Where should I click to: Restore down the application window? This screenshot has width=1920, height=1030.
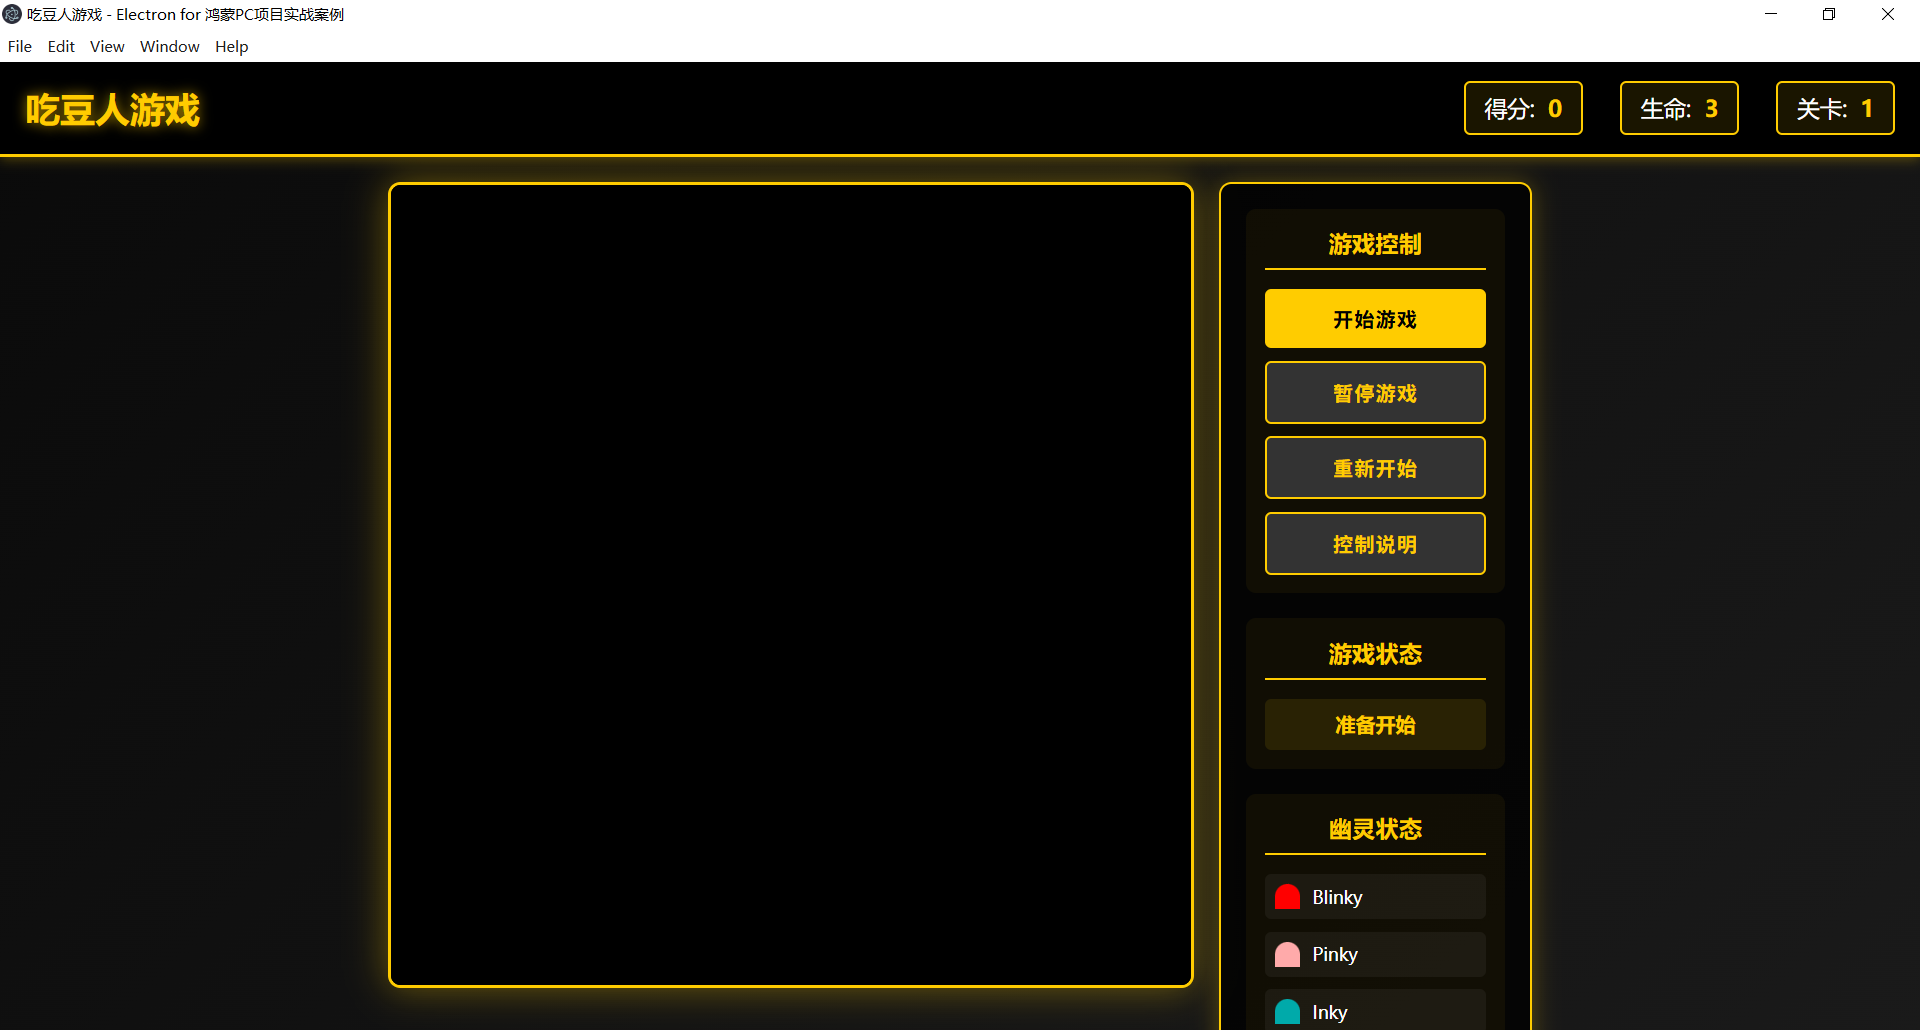pos(1829,14)
